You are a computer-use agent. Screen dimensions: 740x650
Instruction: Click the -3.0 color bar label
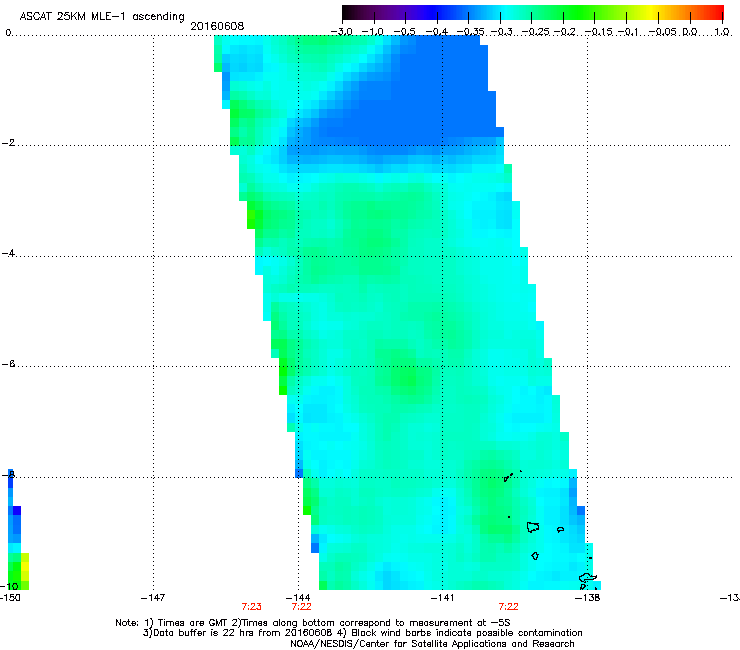pyautogui.click(x=342, y=32)
